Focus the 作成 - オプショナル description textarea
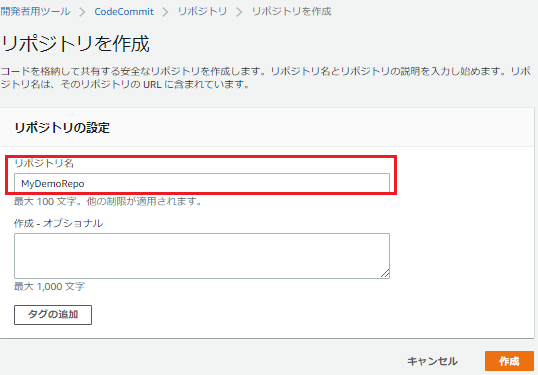This screenshot has height=375, width=538. point(202,256)
